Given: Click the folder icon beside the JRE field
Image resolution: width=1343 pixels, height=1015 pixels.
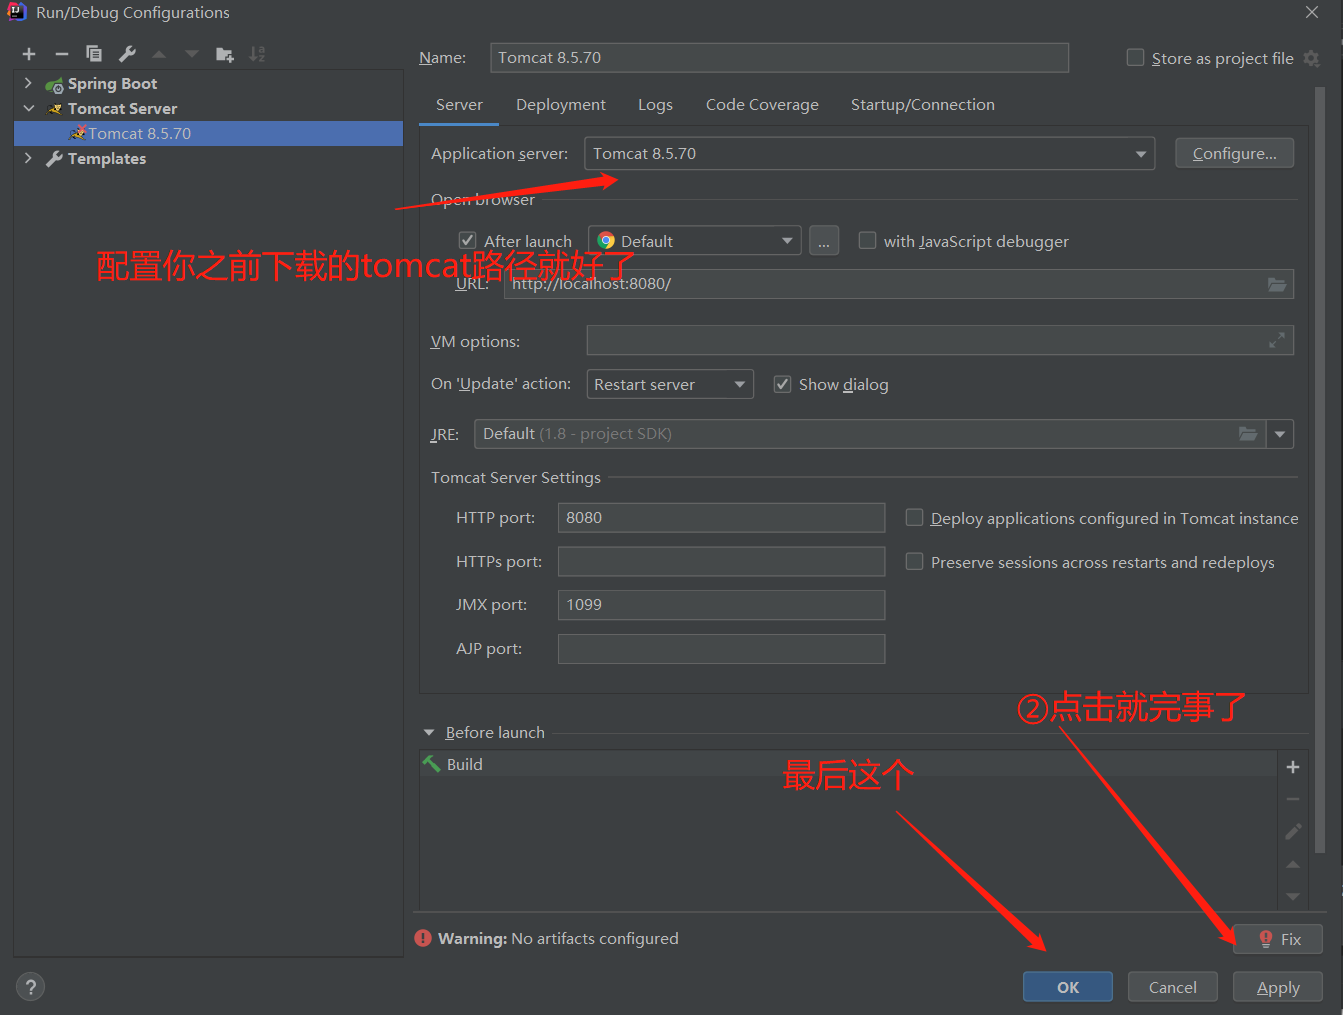Looking at the screenshot, I should click(1248, 434).
